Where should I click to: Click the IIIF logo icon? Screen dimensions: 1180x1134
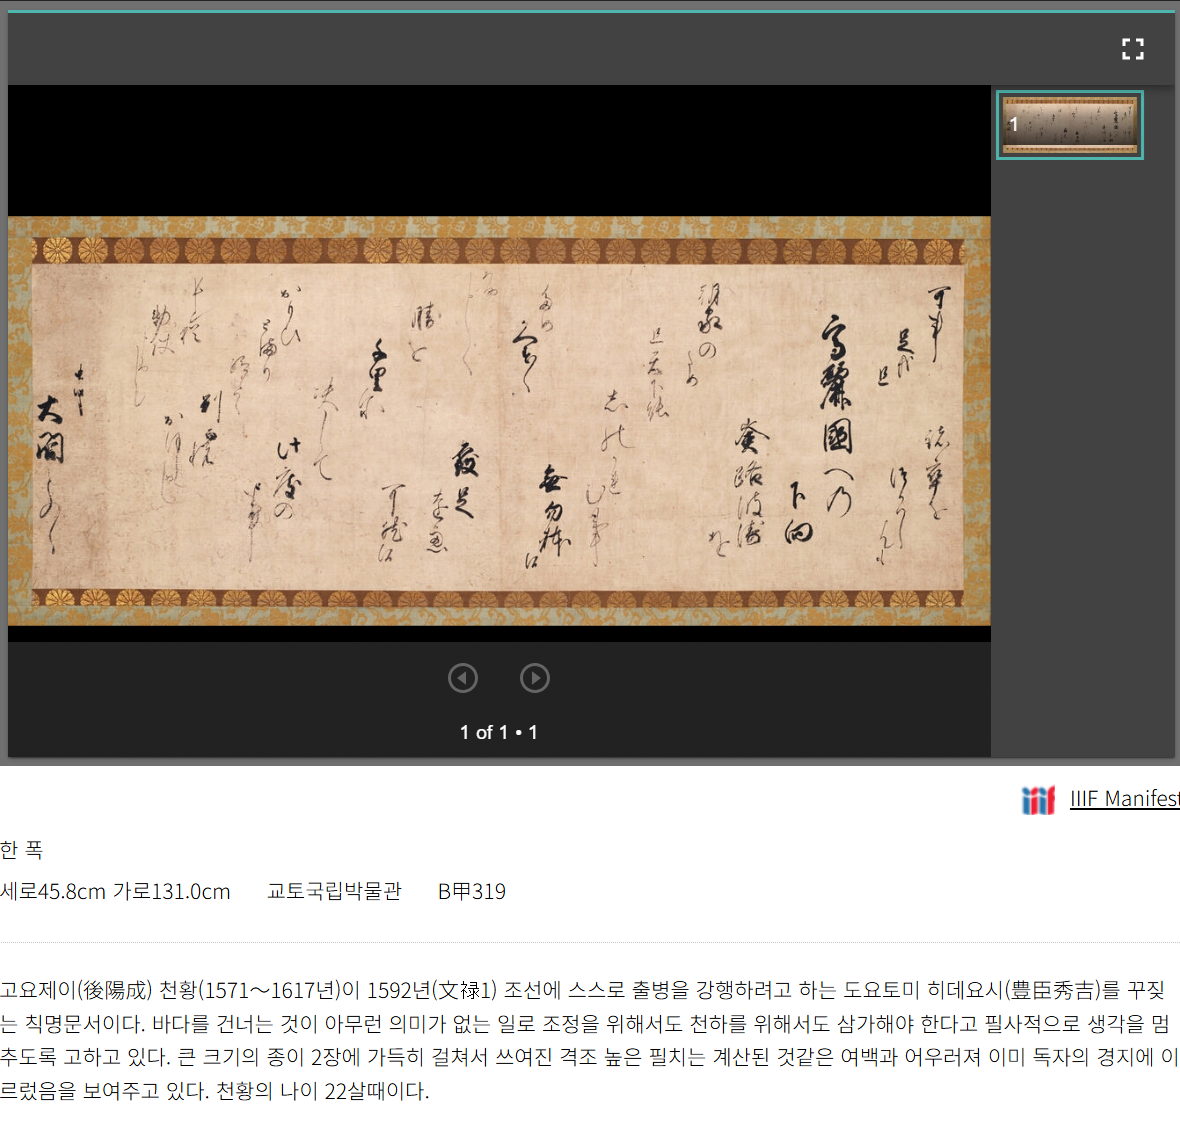(1038, 800)
